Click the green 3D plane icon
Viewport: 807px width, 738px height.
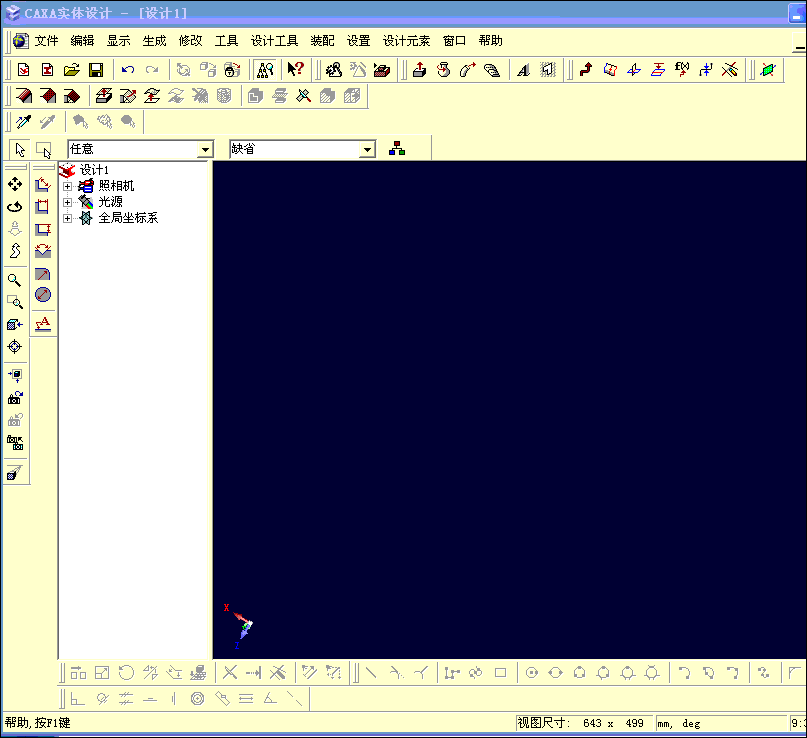[x=768, y=69]
